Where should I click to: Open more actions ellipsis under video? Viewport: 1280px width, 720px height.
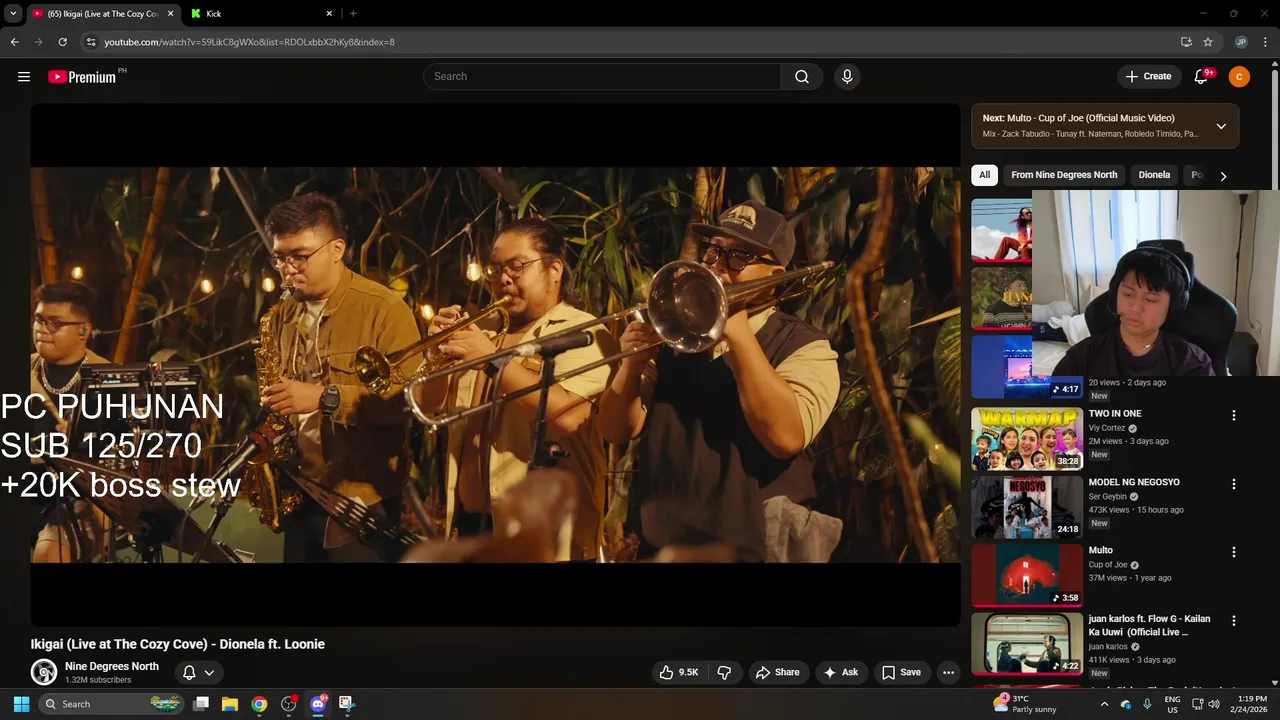tap(948, 672)
